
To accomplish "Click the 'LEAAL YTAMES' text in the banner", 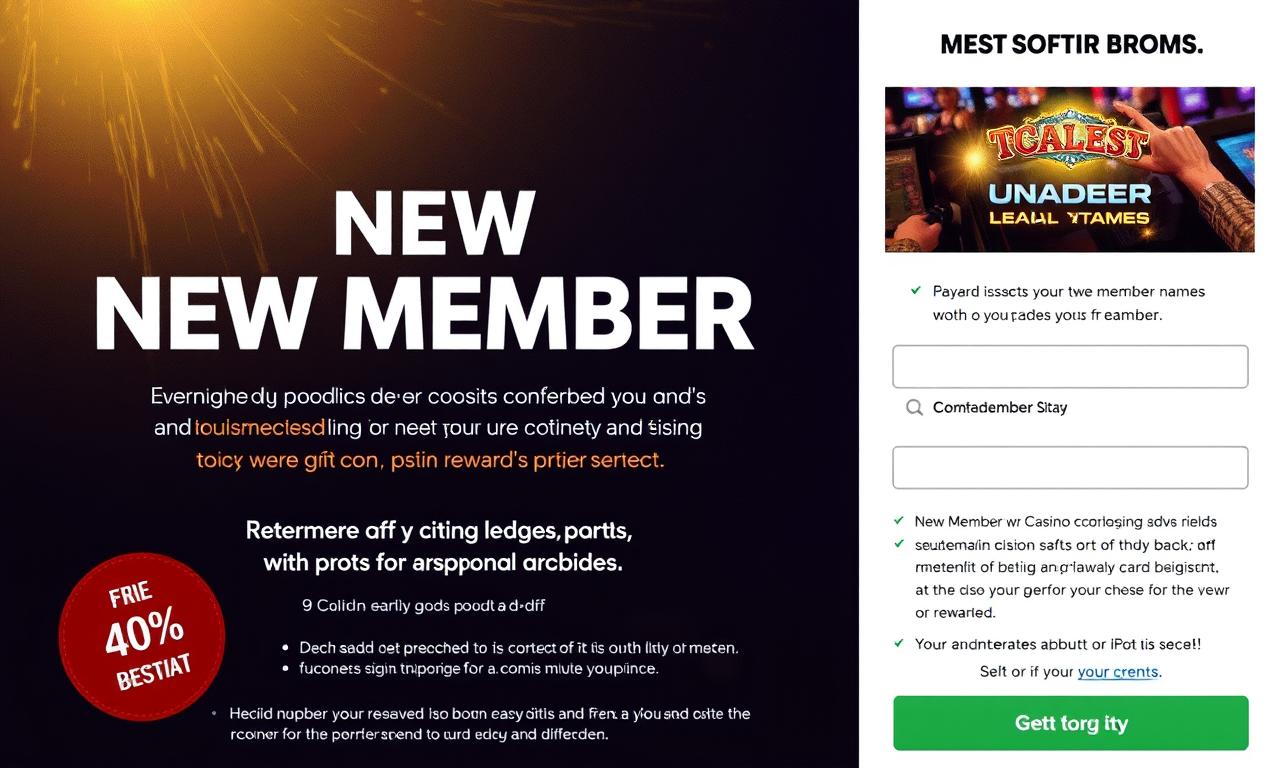I will click(1070, 218).
